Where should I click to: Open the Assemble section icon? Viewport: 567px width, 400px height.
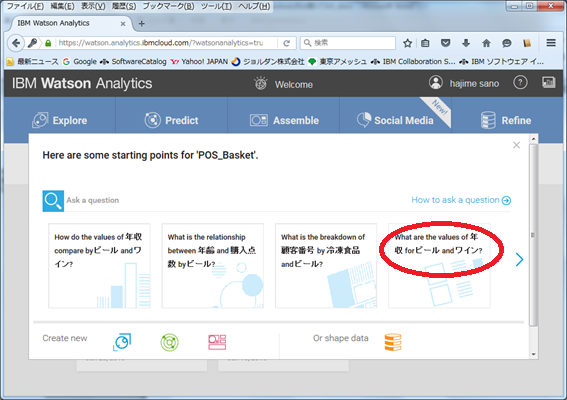pos(259,120)
